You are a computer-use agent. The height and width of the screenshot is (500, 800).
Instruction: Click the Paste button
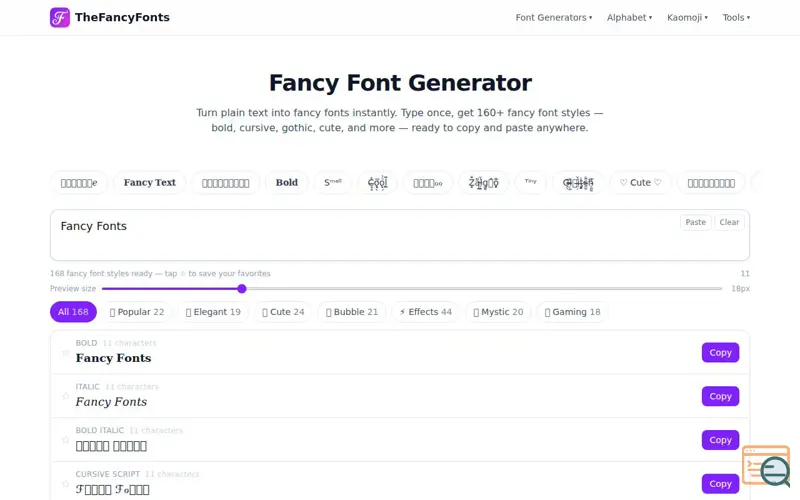pyautogui.click(x=695, y=222)
